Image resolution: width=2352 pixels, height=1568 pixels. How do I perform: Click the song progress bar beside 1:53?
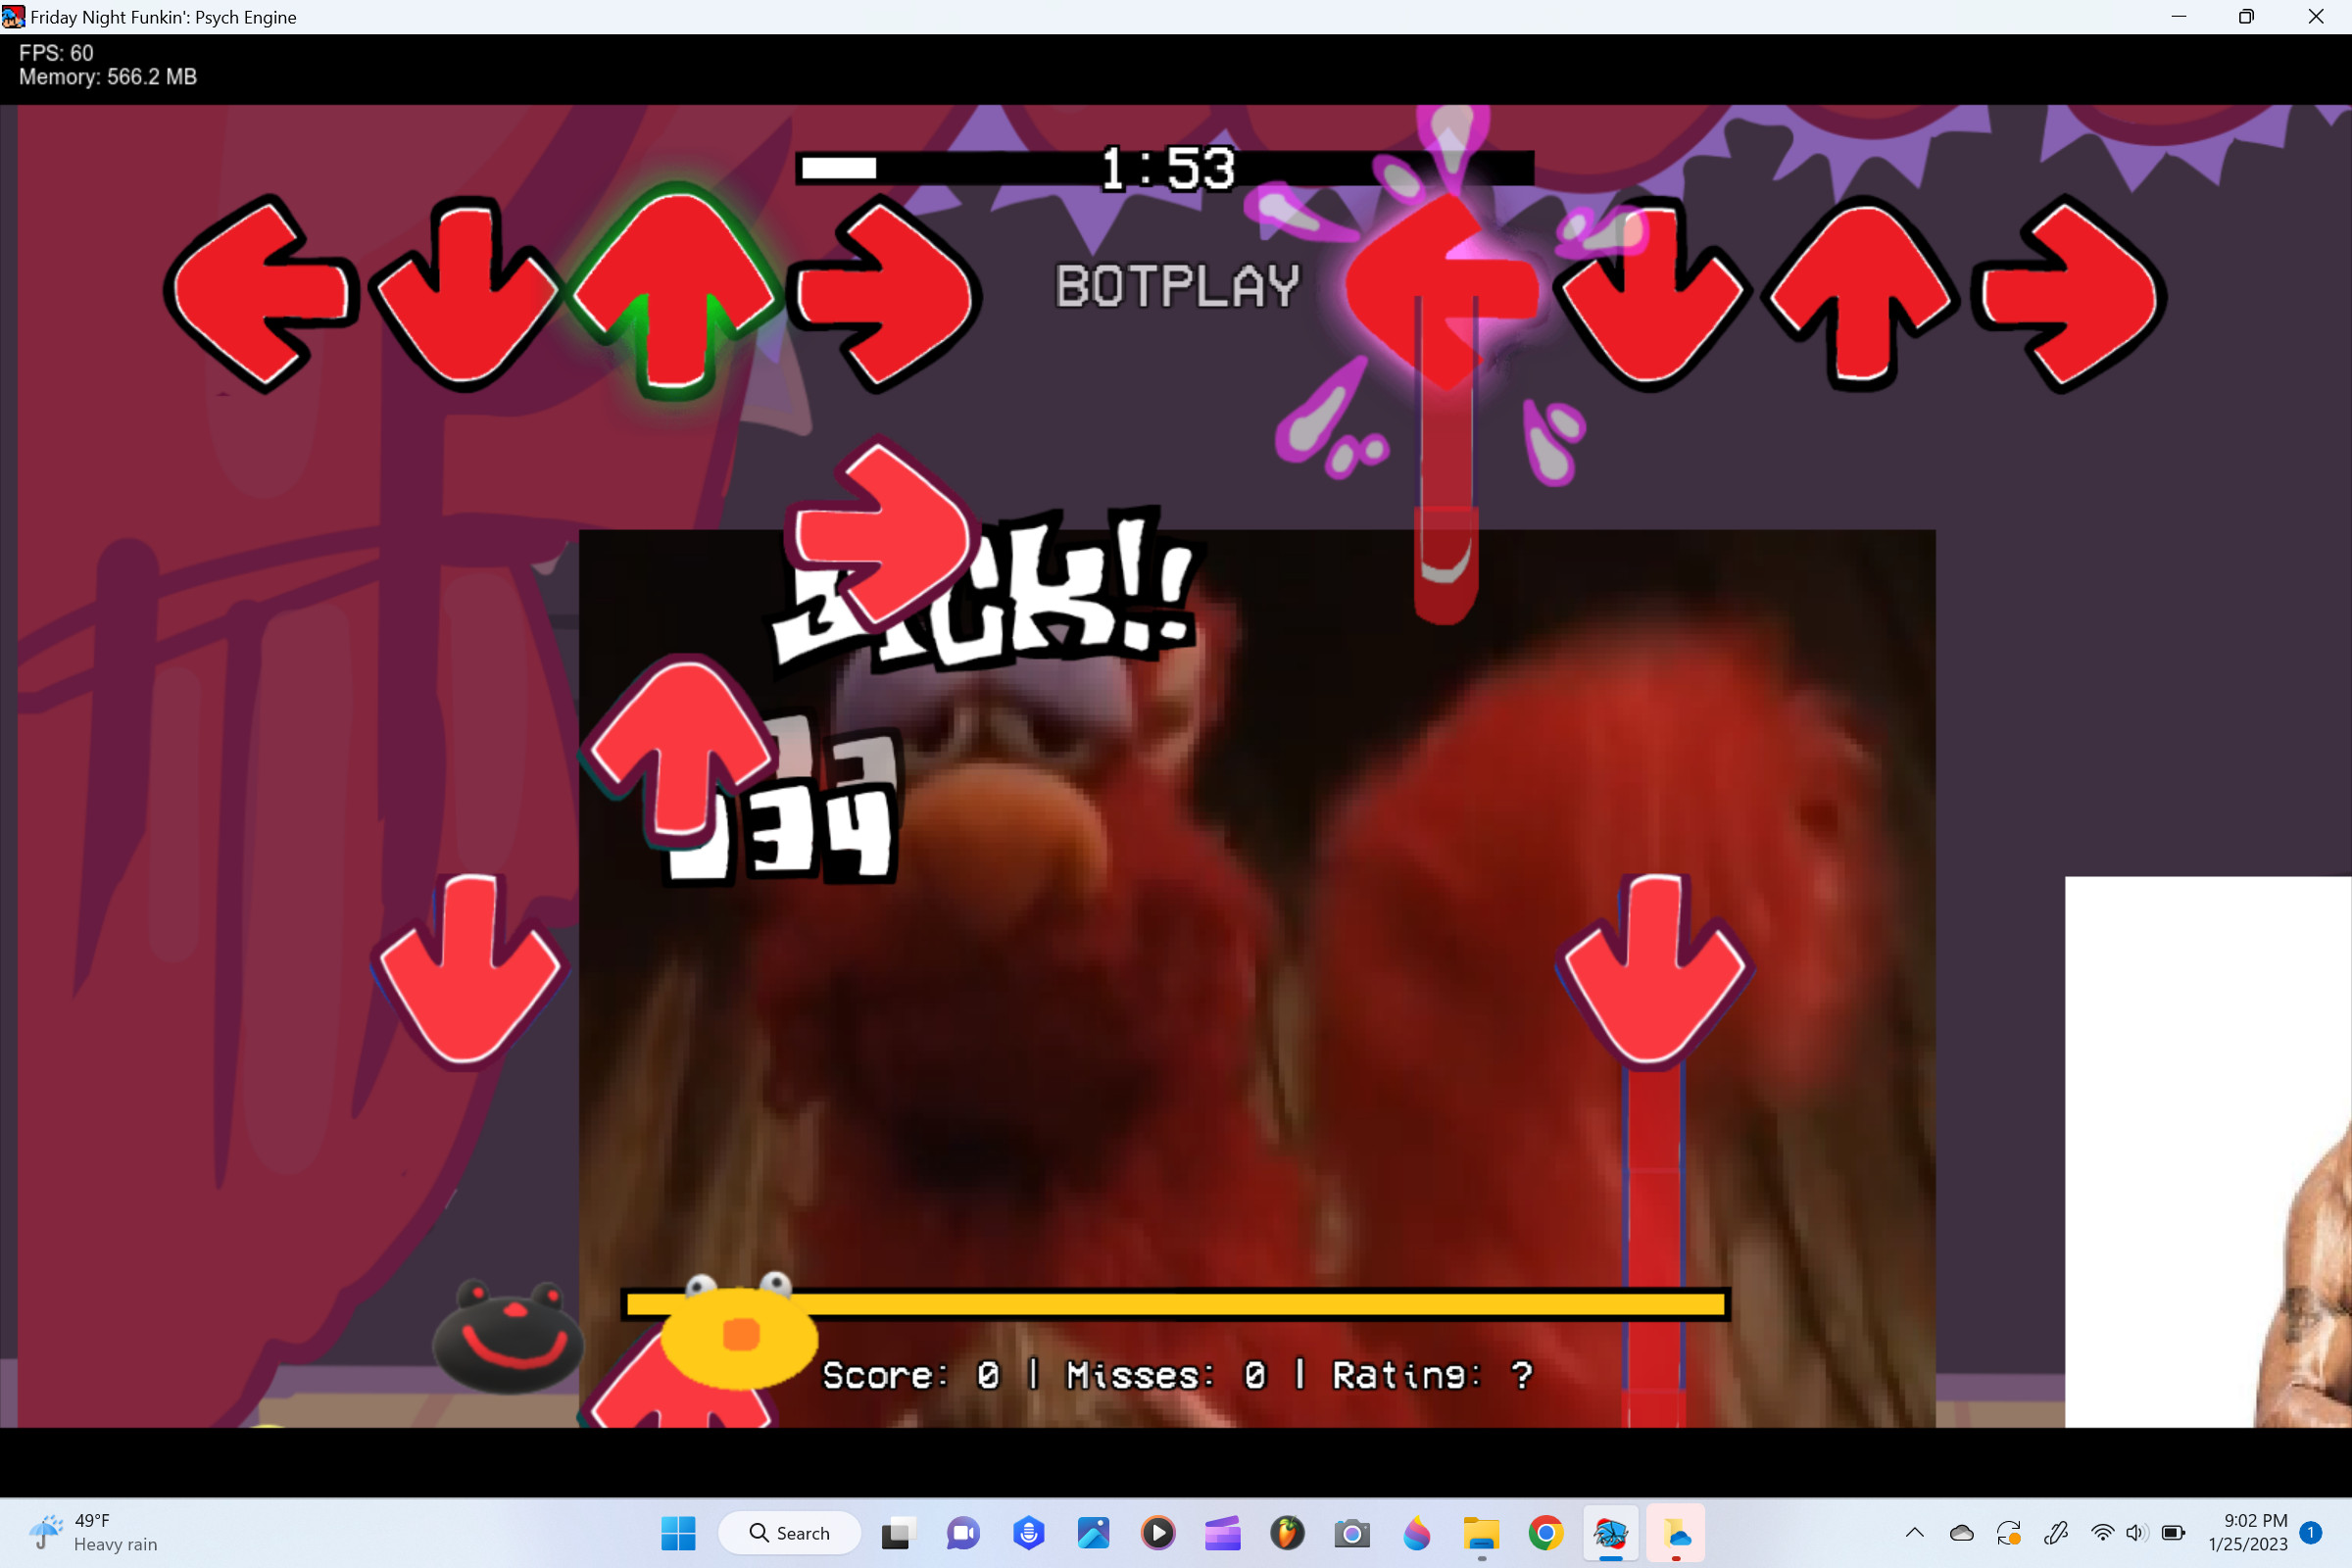(x=1165, y=168)
